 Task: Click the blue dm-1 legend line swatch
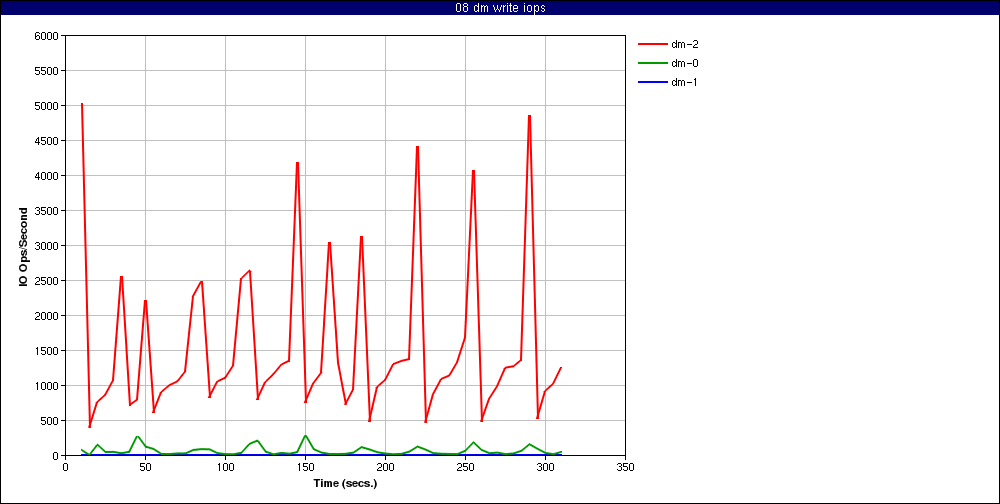[651, 82]
